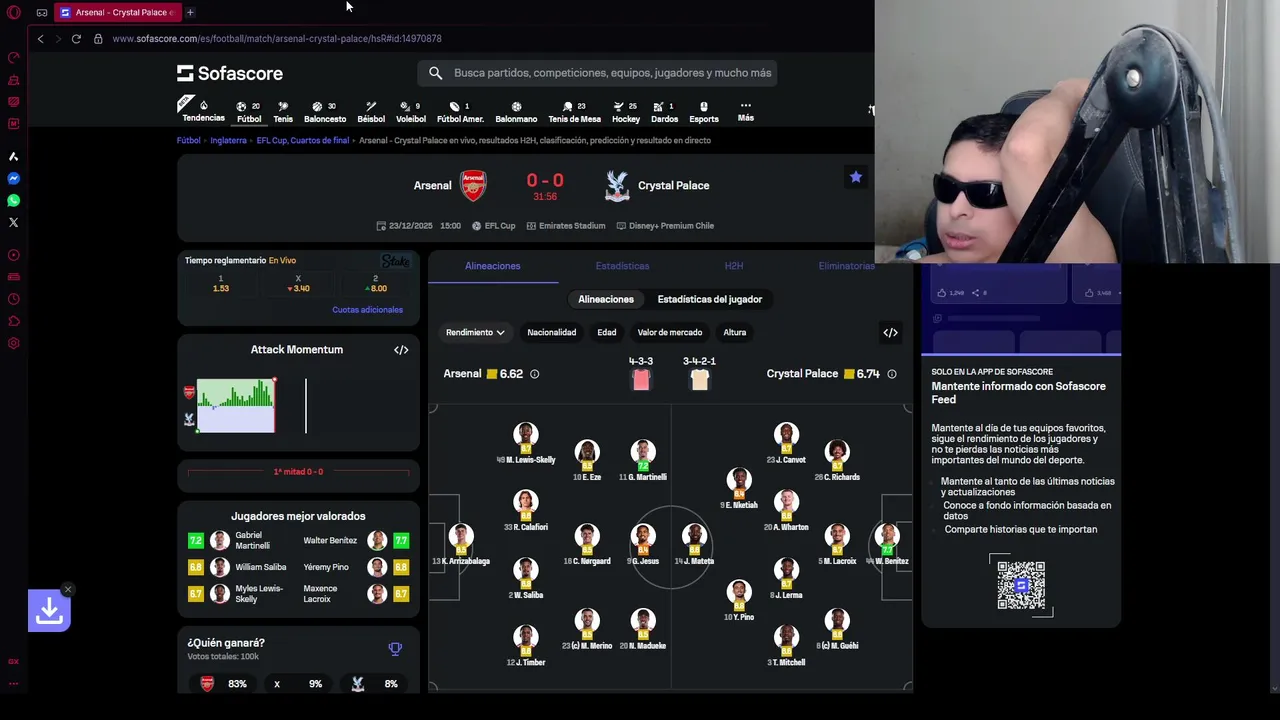1280x720 pixels.
Task: Select the Hockey sport icon
Action: coord(618,106)
